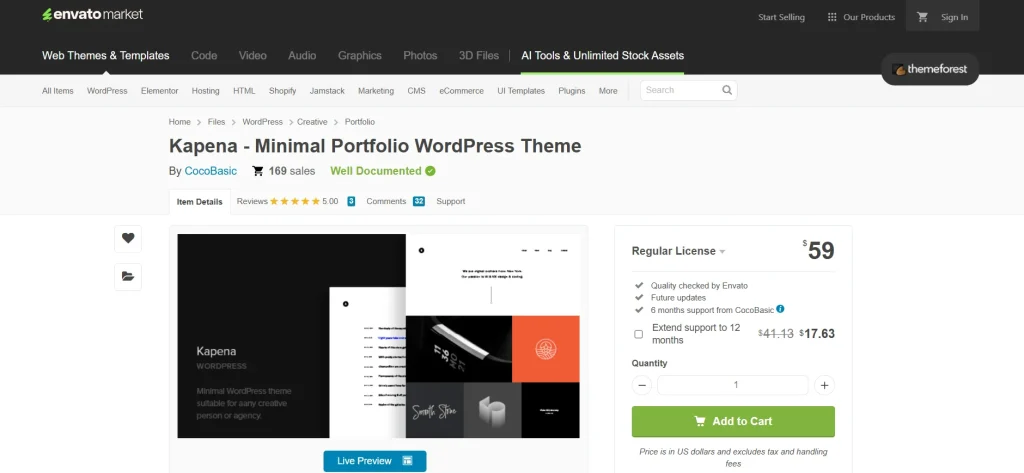Switch to the Reviews tab

pyautogui.click(x=287, y=201)
